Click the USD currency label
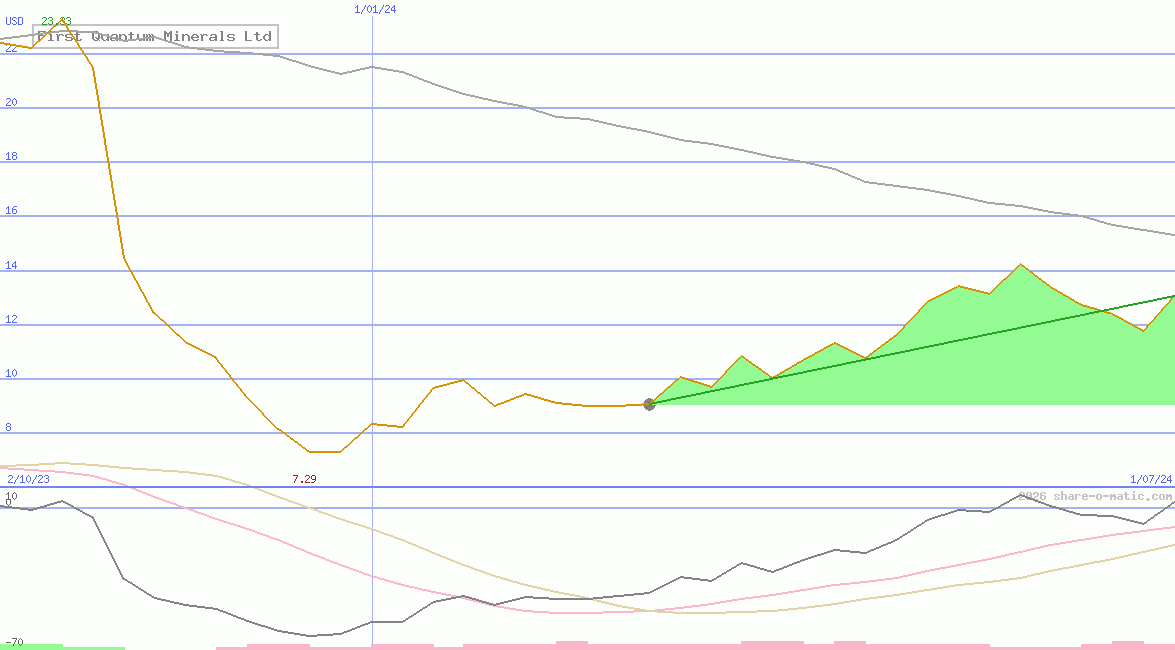Image resolution: width=1175 pixels, height=650 pixels. (x=14, y=21)
